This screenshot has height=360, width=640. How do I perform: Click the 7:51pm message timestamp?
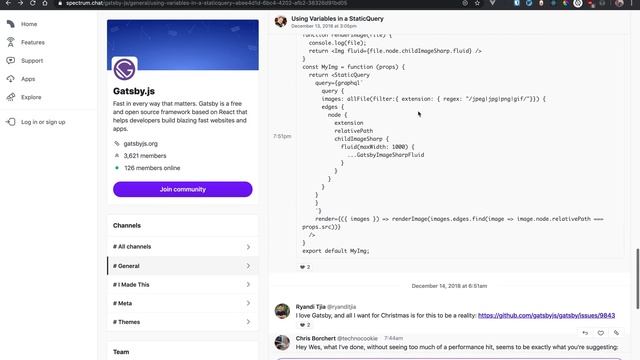click(282, 136)
